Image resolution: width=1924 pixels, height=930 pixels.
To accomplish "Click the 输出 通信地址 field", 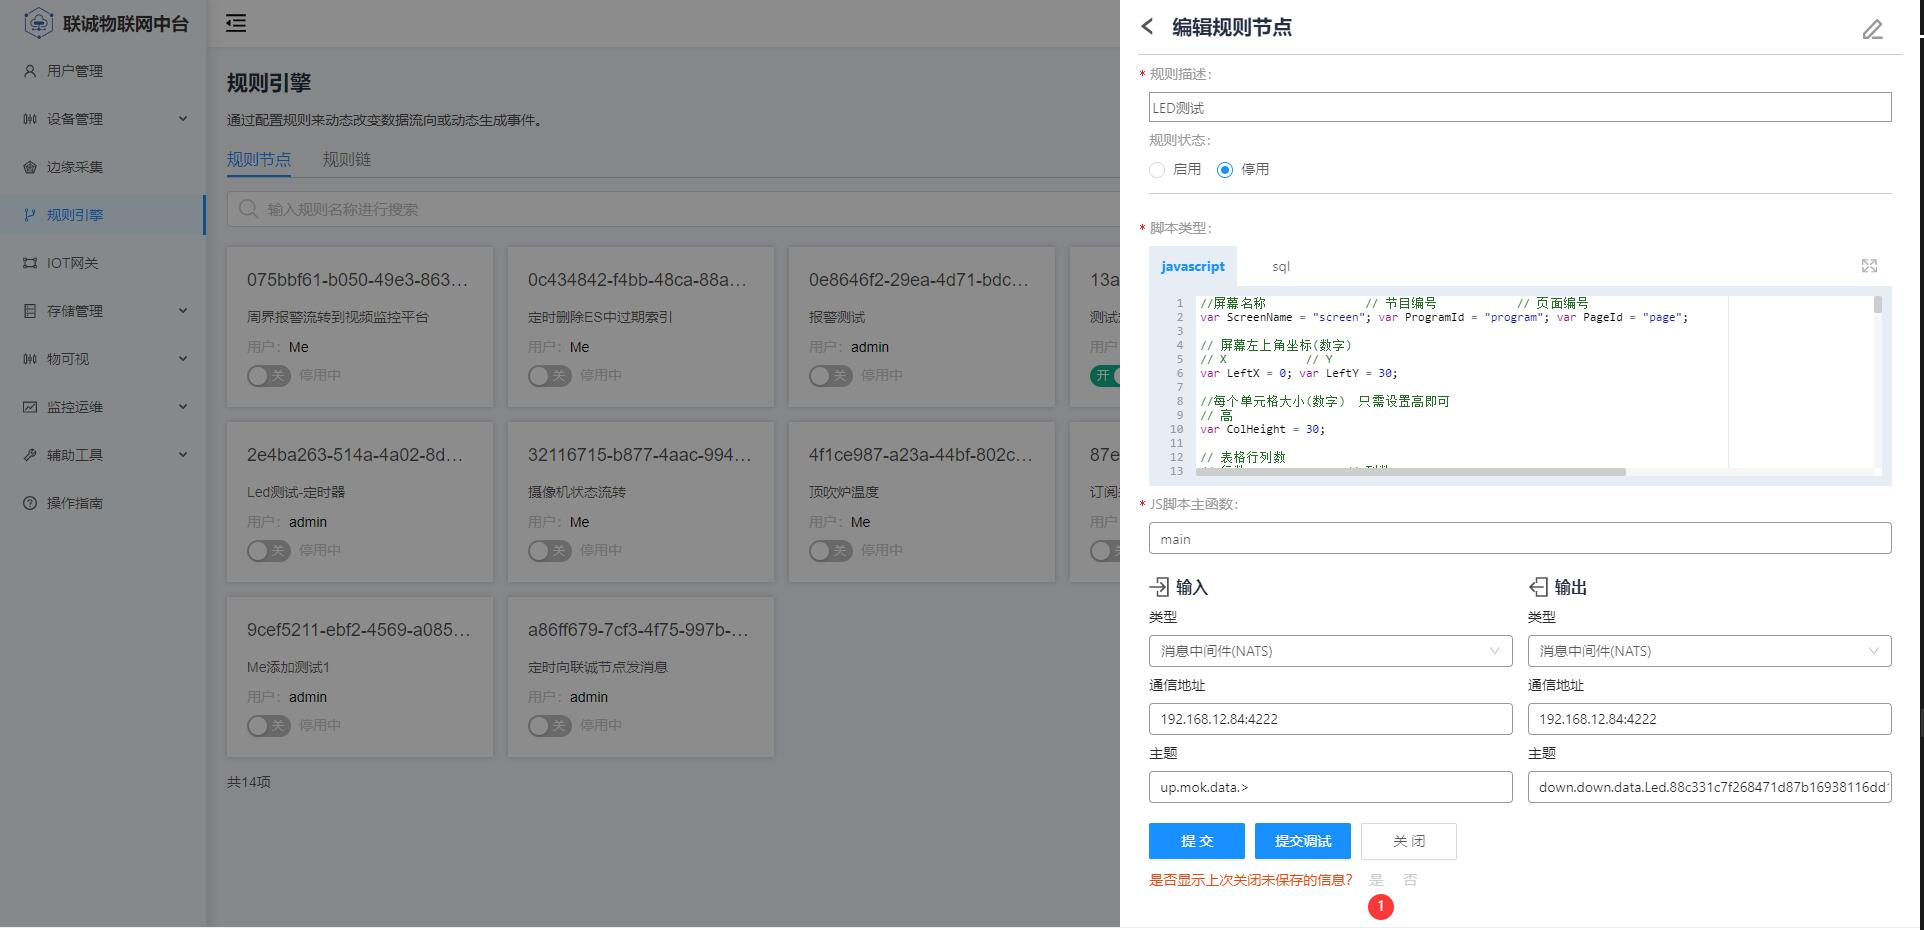I will pos(1709,719).
